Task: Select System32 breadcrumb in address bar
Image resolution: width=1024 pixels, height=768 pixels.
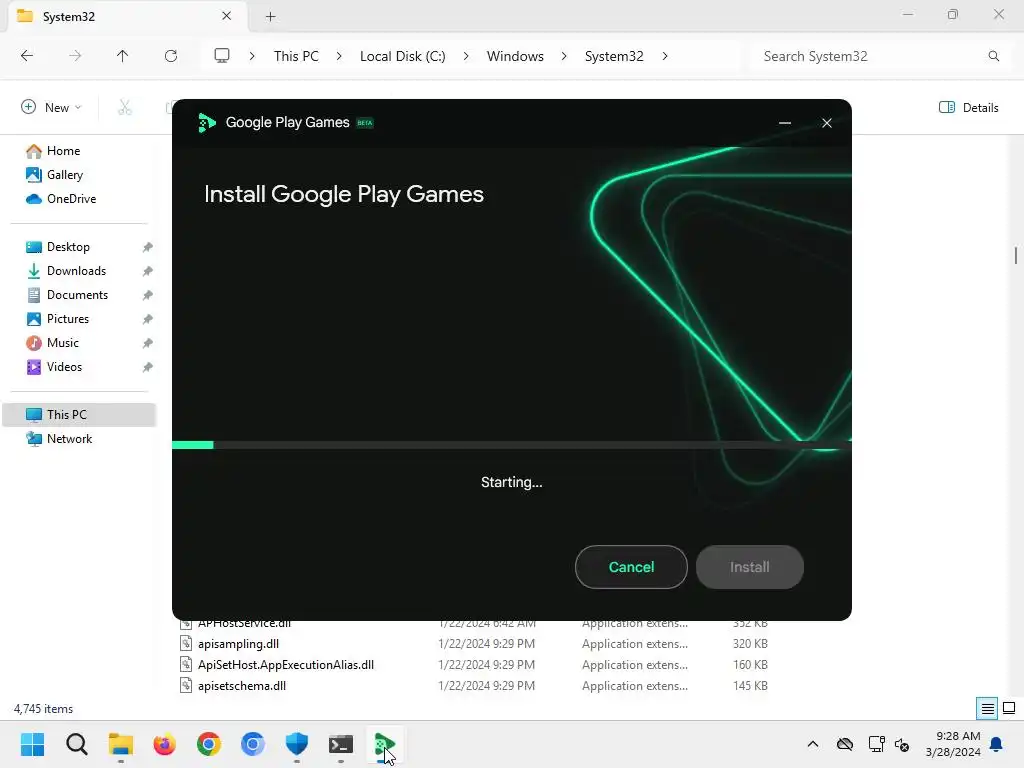Action: 614,56
